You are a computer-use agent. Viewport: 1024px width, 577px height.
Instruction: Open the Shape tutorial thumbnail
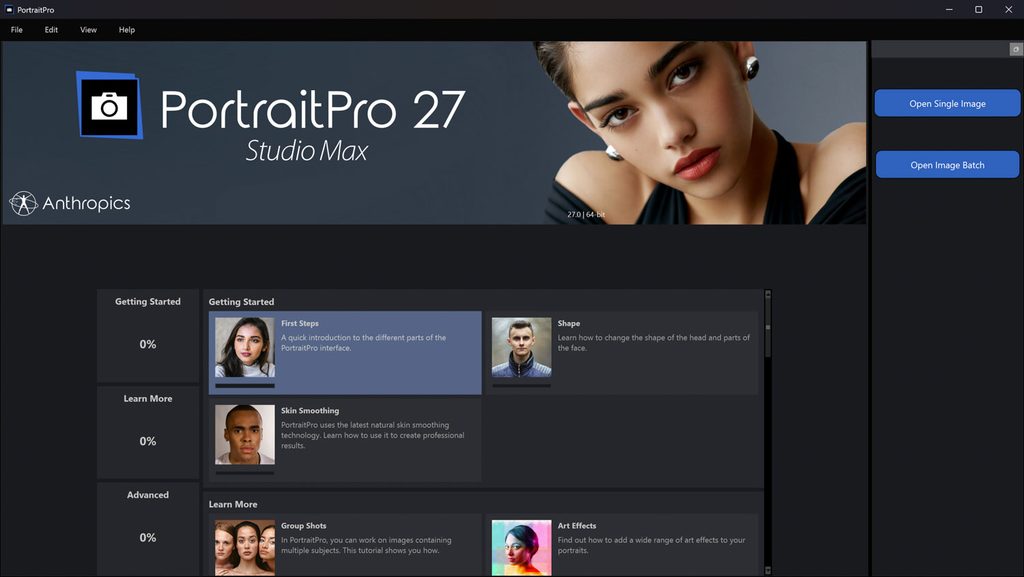[x=521, y=347]
